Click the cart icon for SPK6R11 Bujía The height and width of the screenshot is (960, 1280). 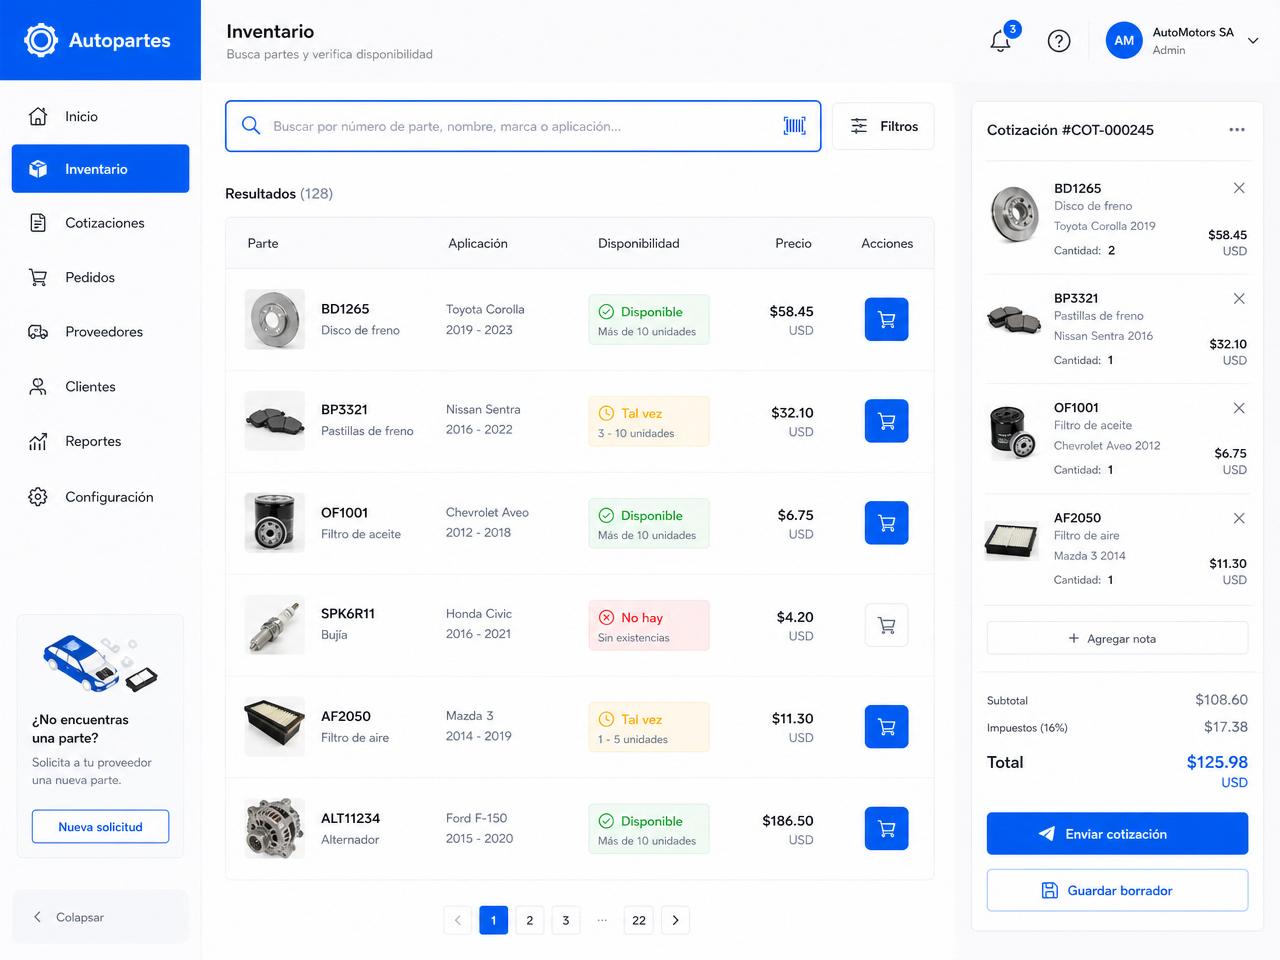[x=886, y=625]
